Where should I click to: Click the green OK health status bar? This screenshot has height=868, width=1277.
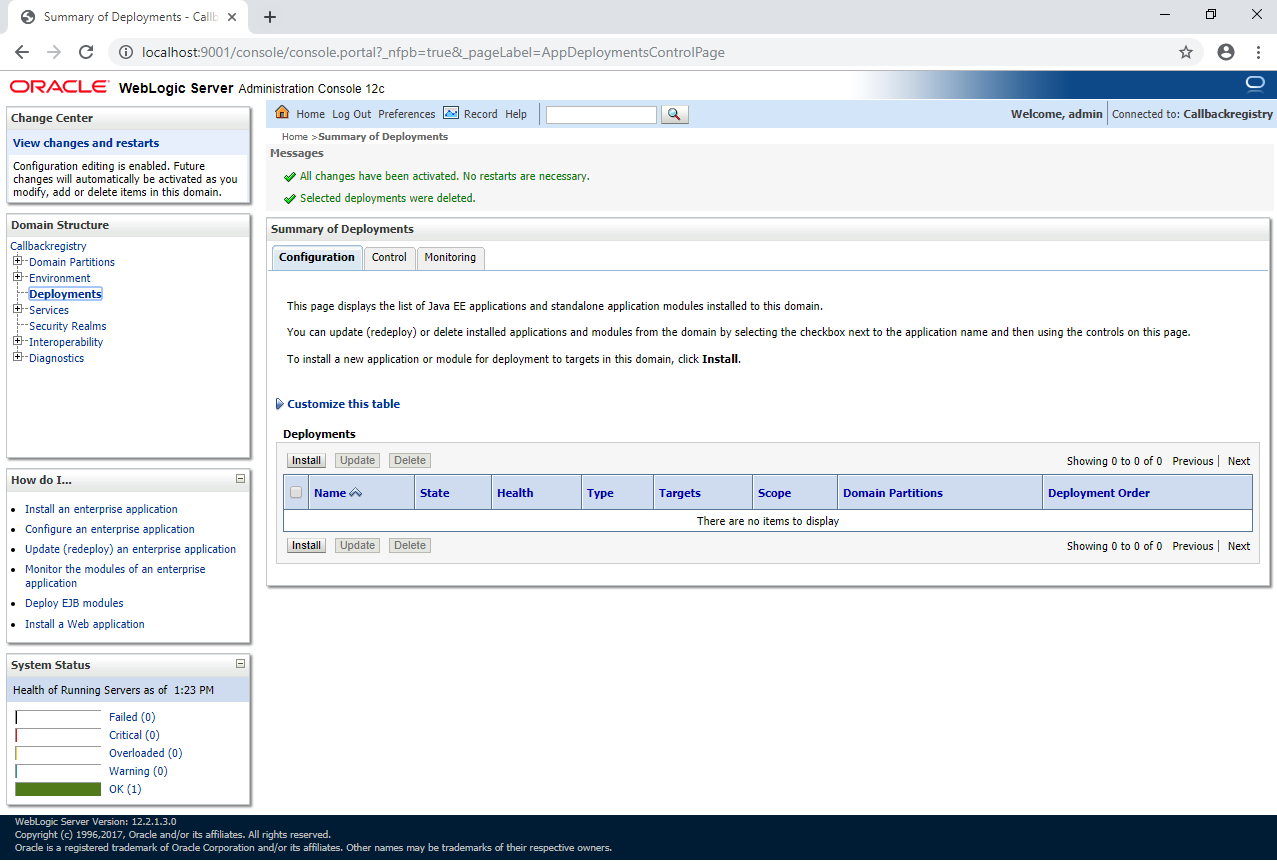58,789
